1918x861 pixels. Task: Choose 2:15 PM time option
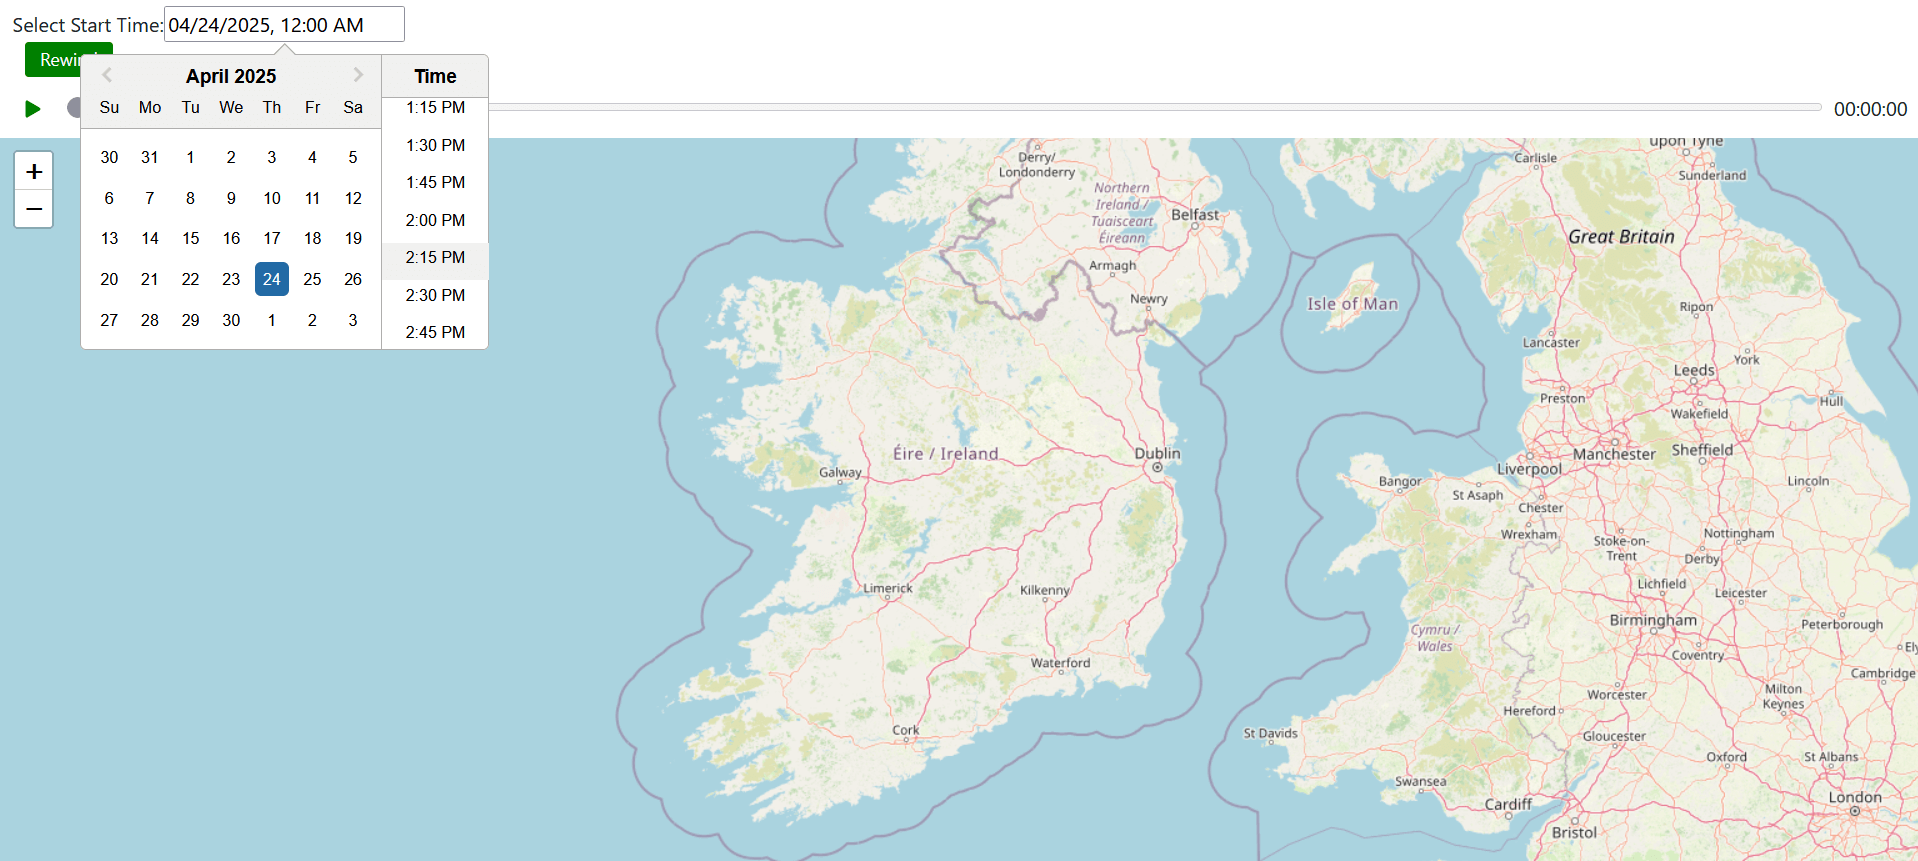coord(435,257)
